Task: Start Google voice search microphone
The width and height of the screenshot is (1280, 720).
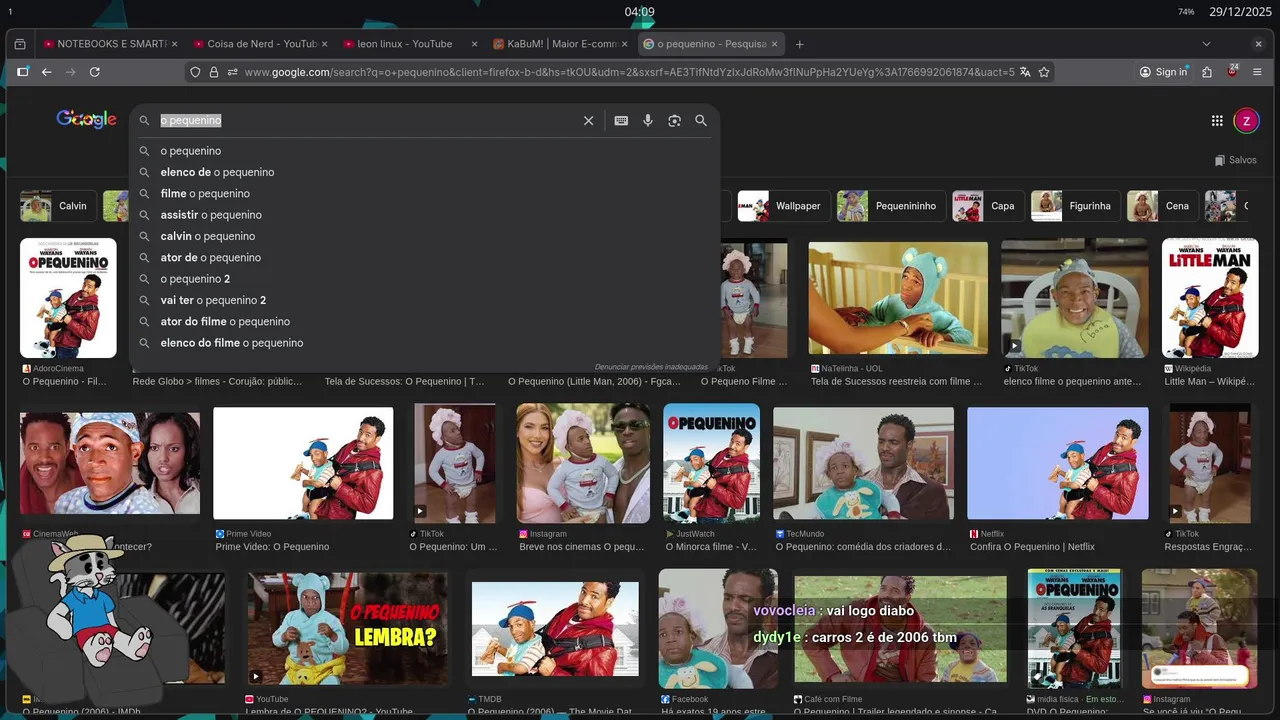Action: pos(648,120)
